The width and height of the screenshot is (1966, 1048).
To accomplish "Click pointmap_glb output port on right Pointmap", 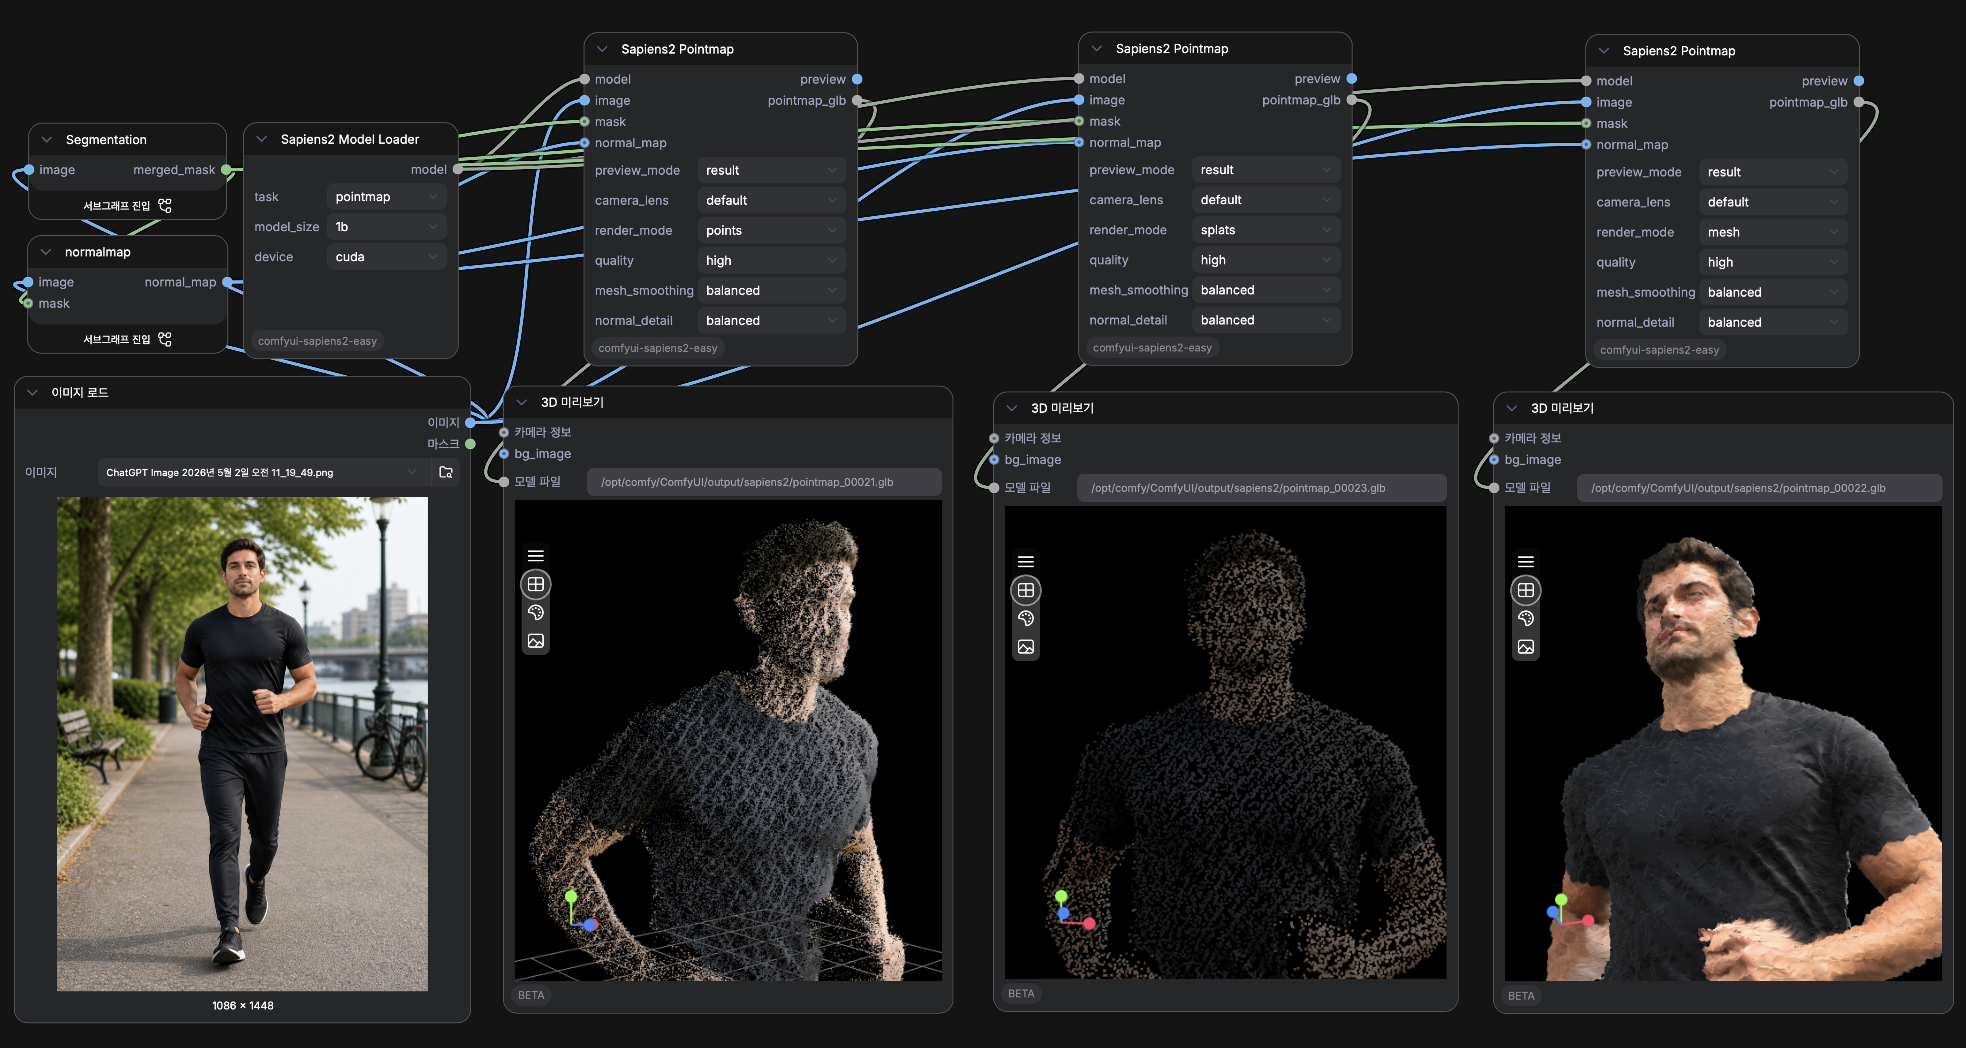I will click(x=1859, y=102).
